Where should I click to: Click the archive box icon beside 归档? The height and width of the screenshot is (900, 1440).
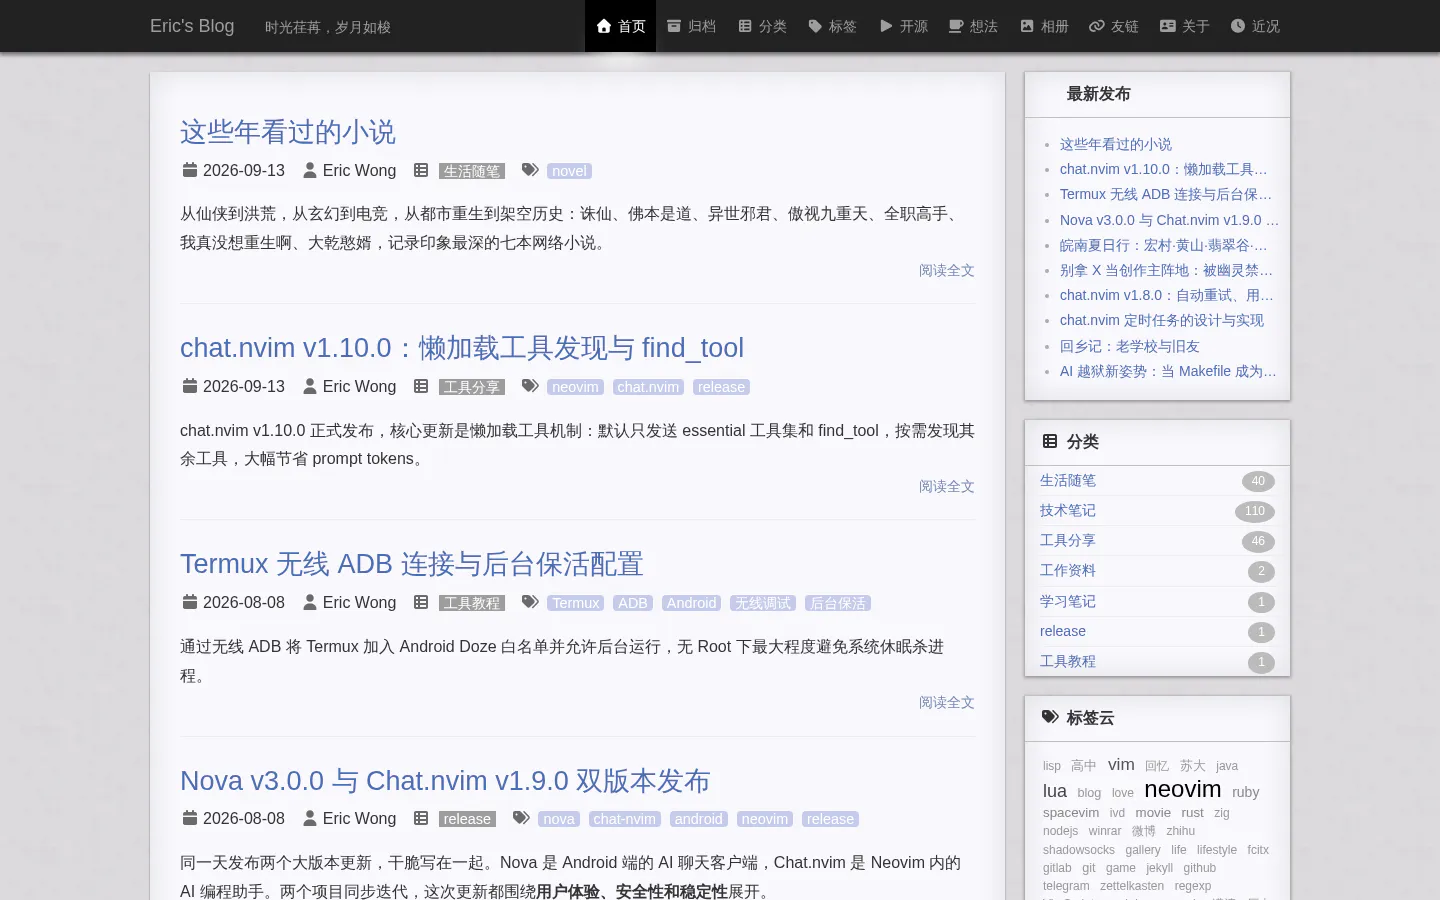(x=674, y=26)
